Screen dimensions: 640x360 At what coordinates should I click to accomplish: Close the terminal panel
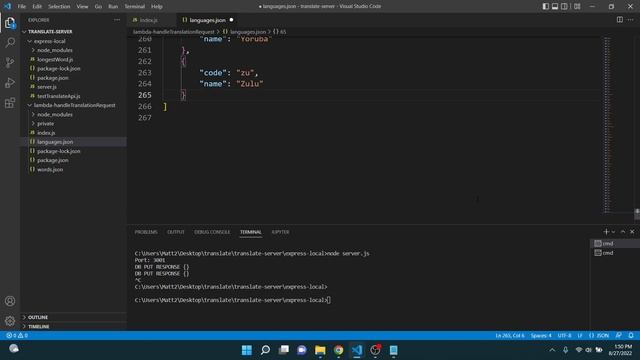point(632,232)
